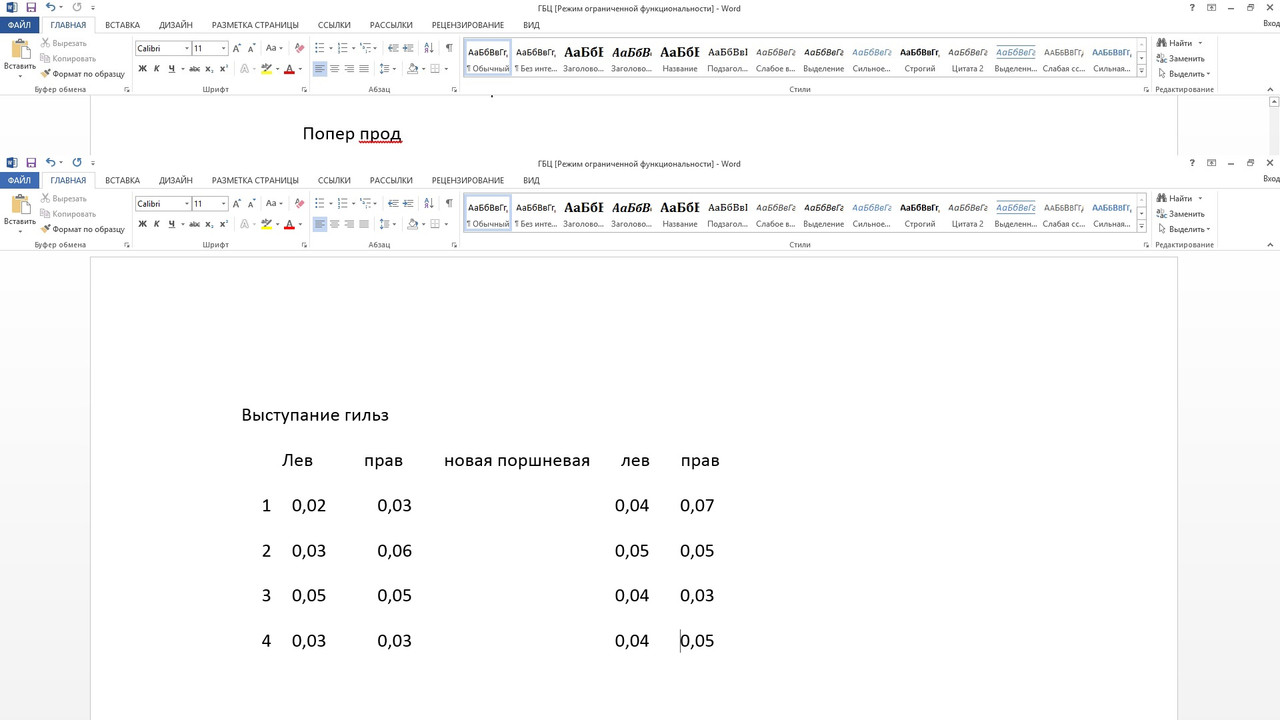
Task: Center text in the Выступание гильз window
Action: pos(334,224)
